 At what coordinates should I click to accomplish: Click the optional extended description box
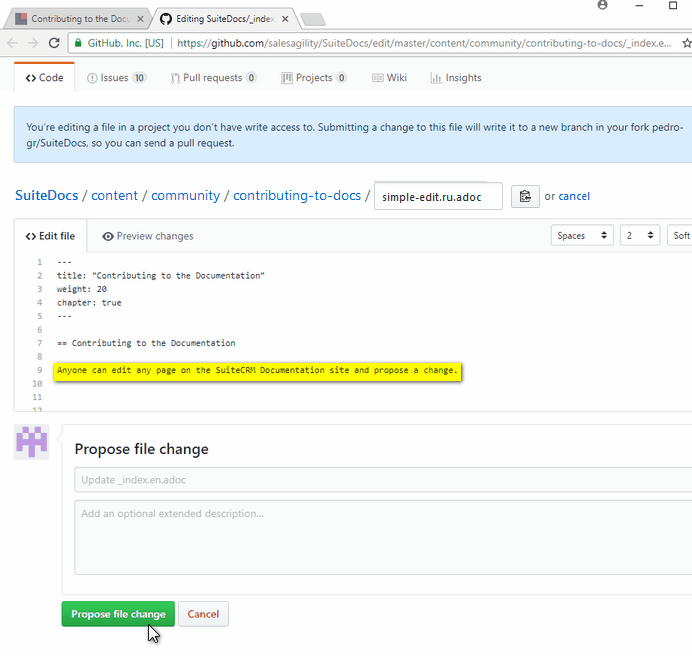pyautogui.click(x=383, y=537)
